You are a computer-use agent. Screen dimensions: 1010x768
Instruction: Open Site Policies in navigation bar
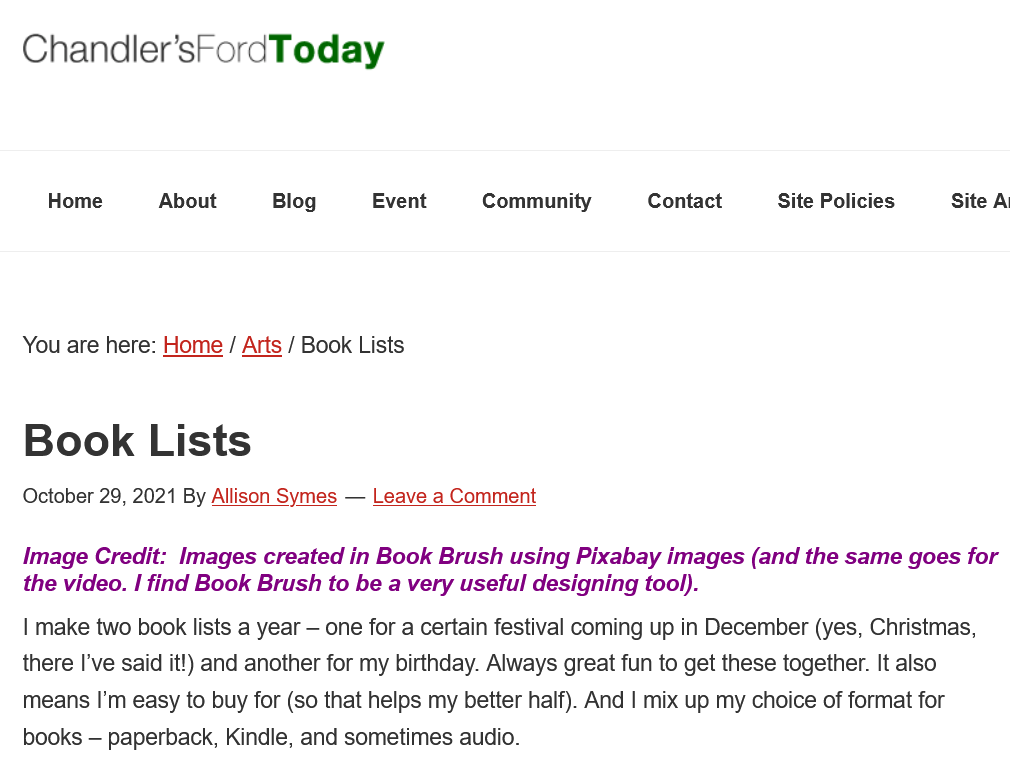(835, 201)
